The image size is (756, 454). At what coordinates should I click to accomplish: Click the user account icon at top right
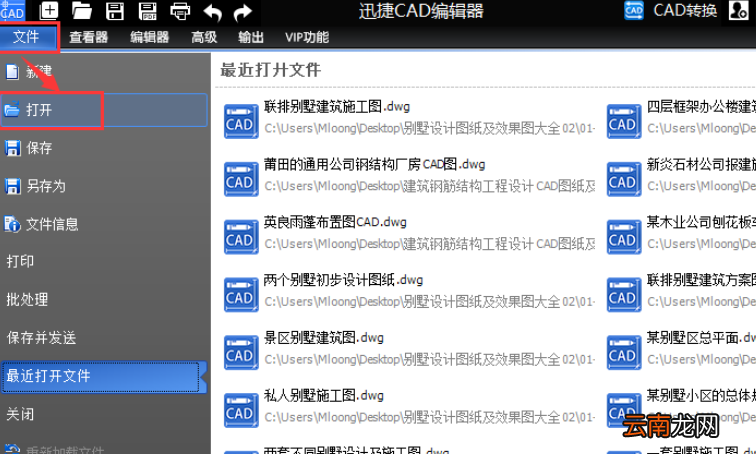[x=738, y=10]
